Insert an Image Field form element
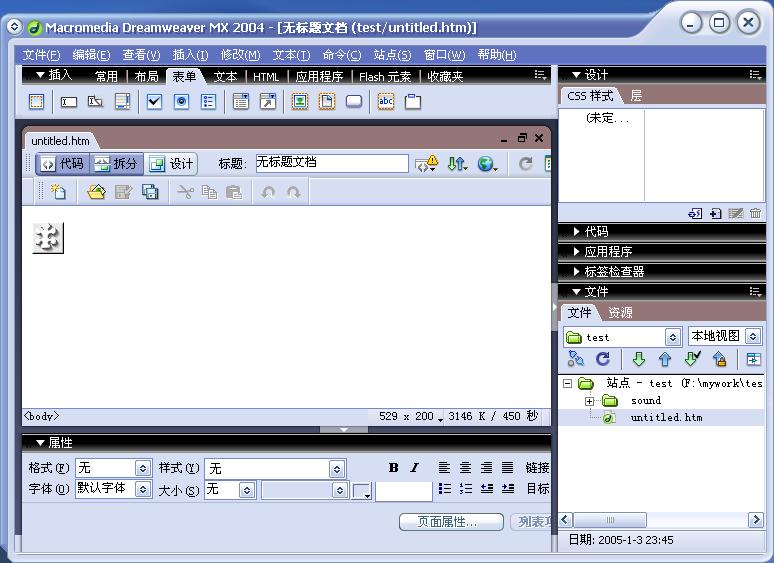Image resolution: width=774 pixels, height=563 pixels. click(300, 102)
